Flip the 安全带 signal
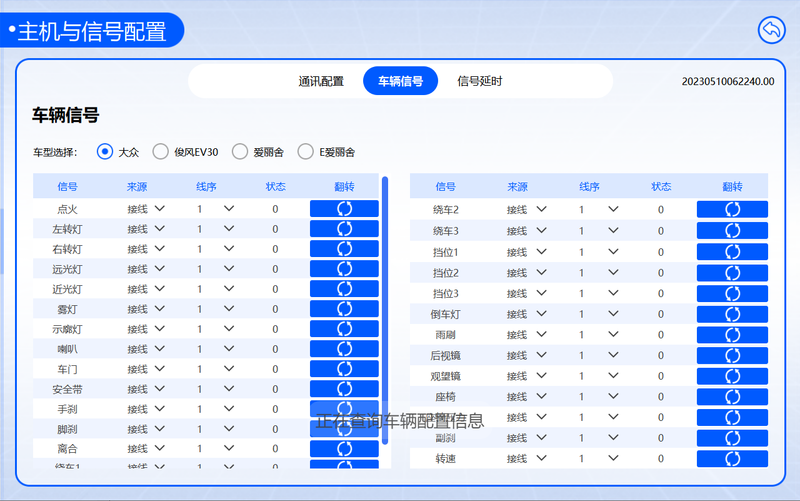 pyautogui.click(x=344, y=389)
